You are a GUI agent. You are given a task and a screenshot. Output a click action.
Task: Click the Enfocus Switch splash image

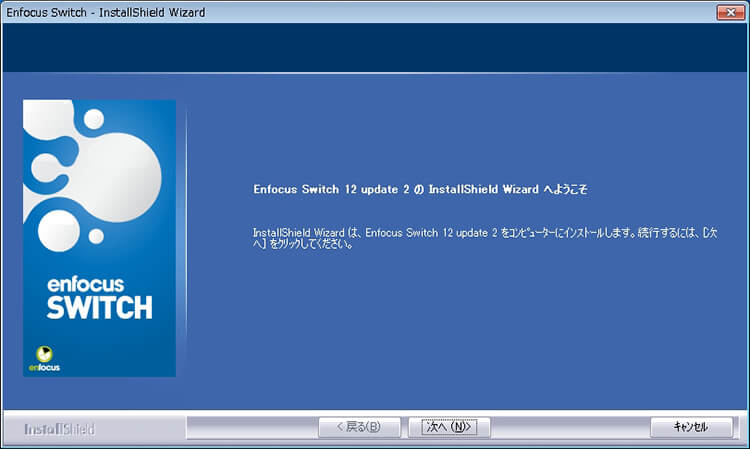tap(99, 238)
